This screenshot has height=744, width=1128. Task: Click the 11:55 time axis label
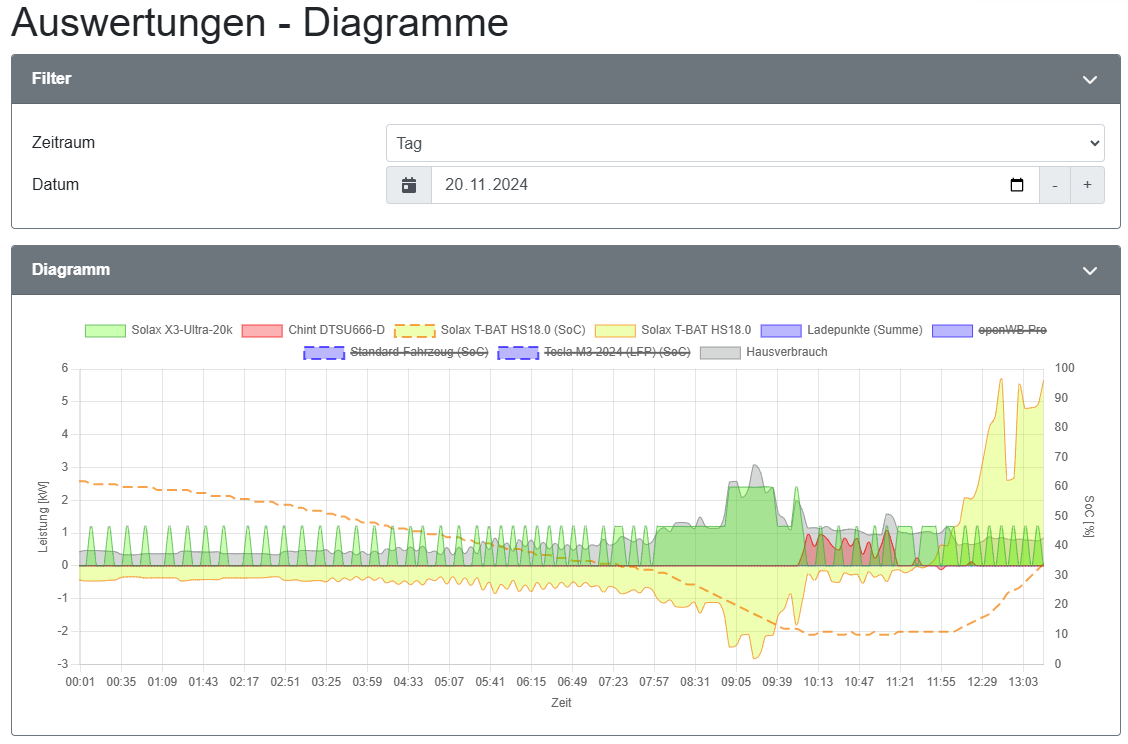tap(941, 682)
